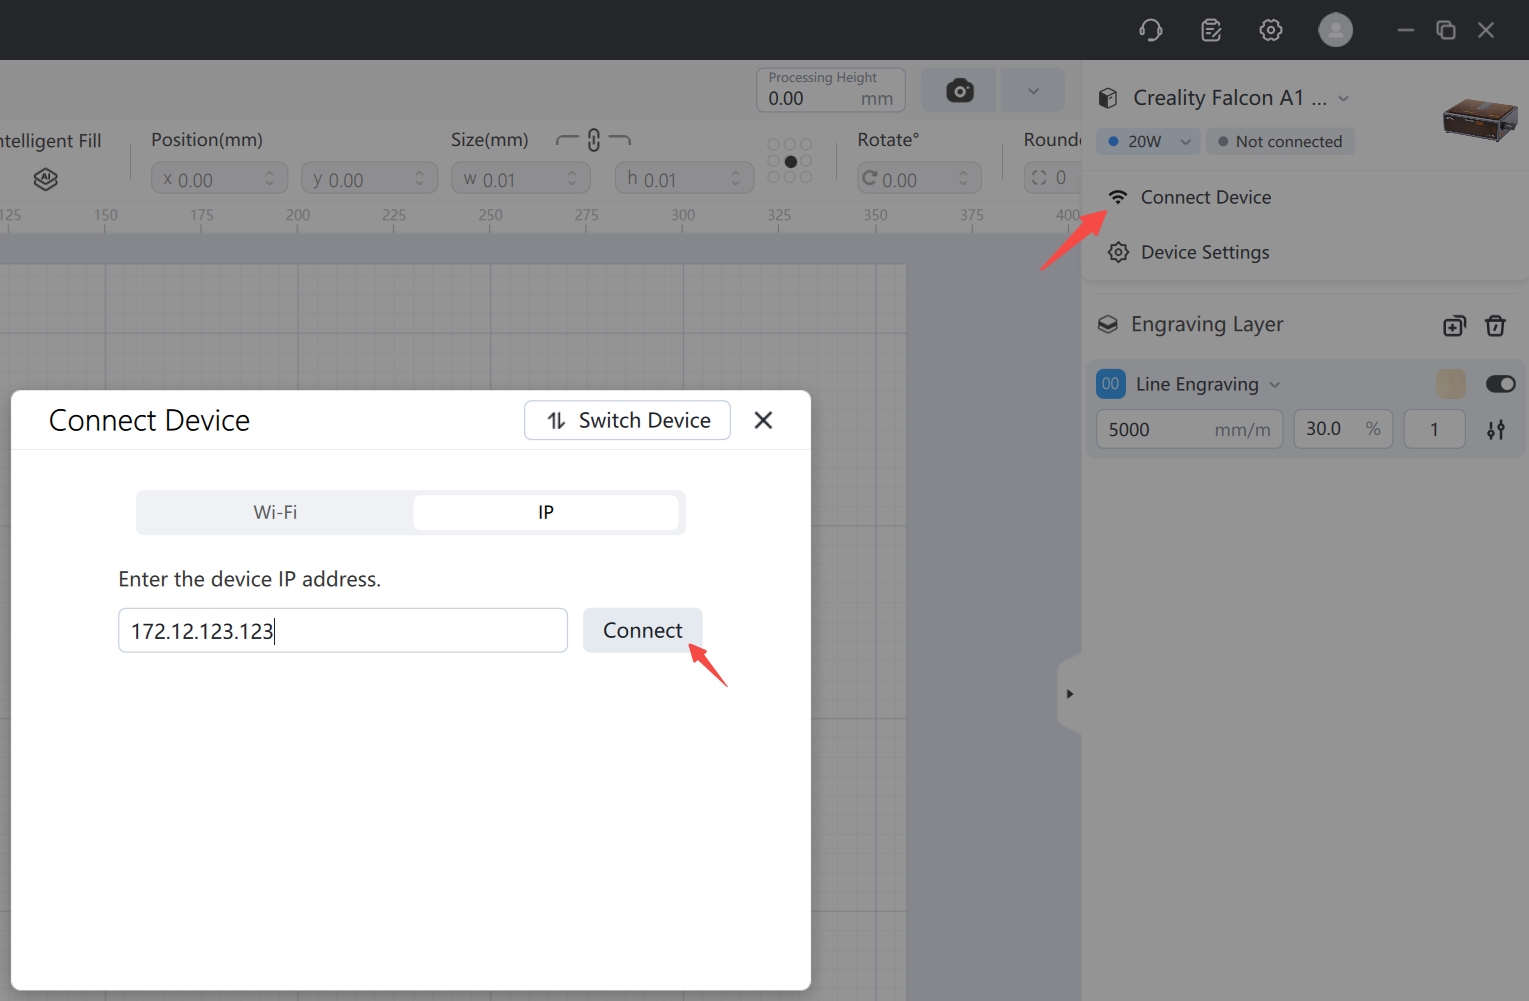Click the device IP address input field
The width and height of the screenshot is (1529, 1001).
point(343,630)
